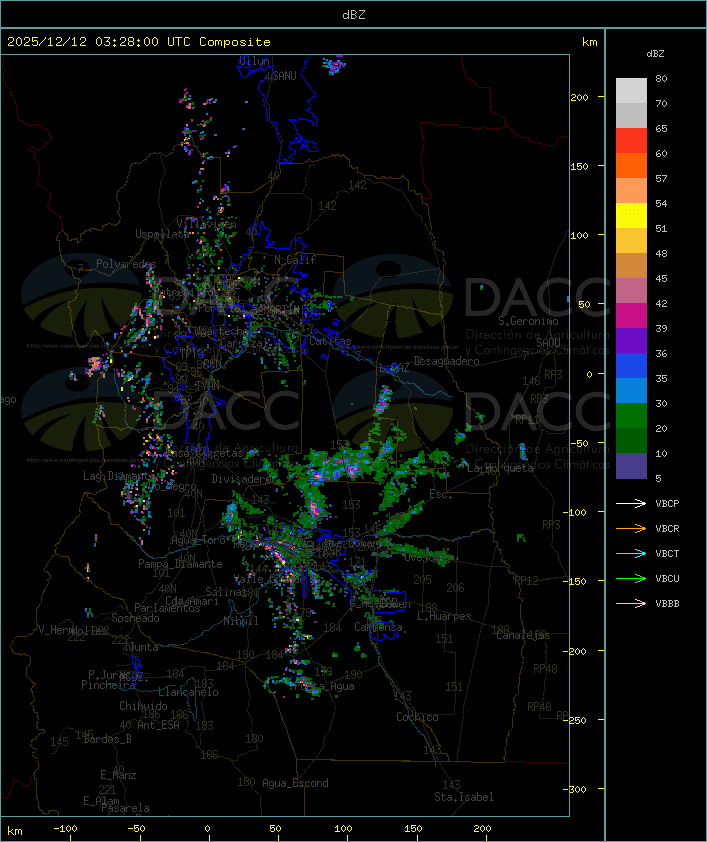
Task: Click the pink VBBB arrow icon
Action: (631, 604)
